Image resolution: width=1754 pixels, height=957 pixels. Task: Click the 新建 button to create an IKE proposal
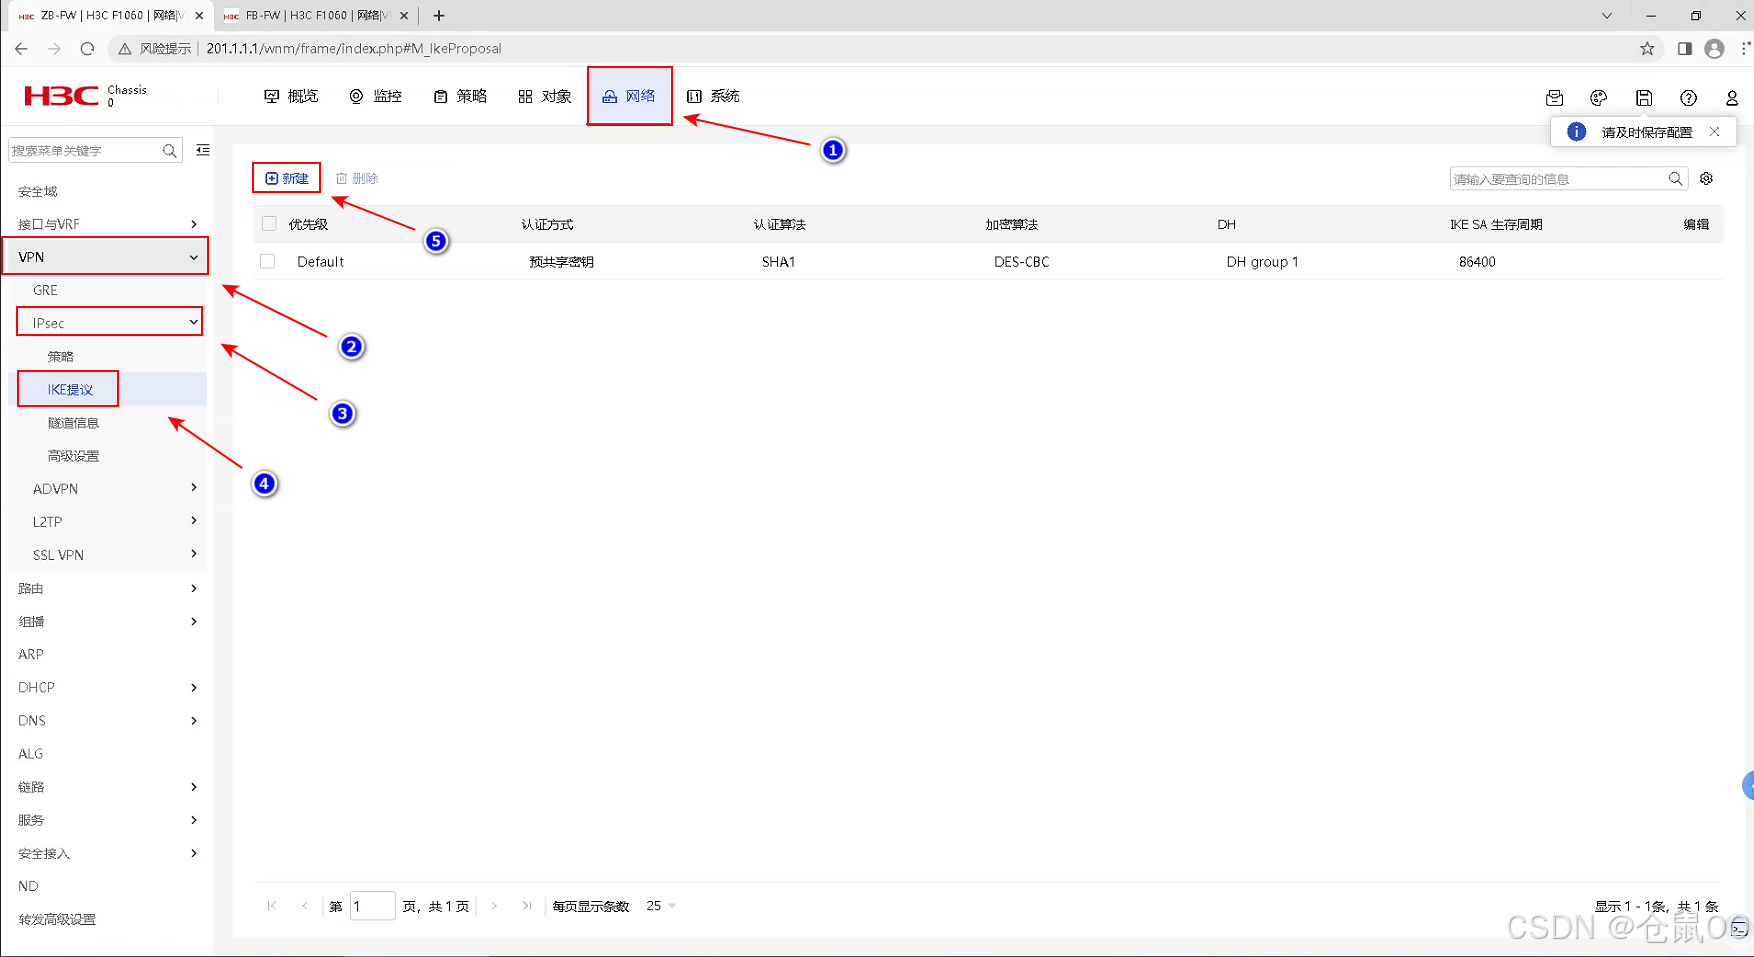coord(286,177)
